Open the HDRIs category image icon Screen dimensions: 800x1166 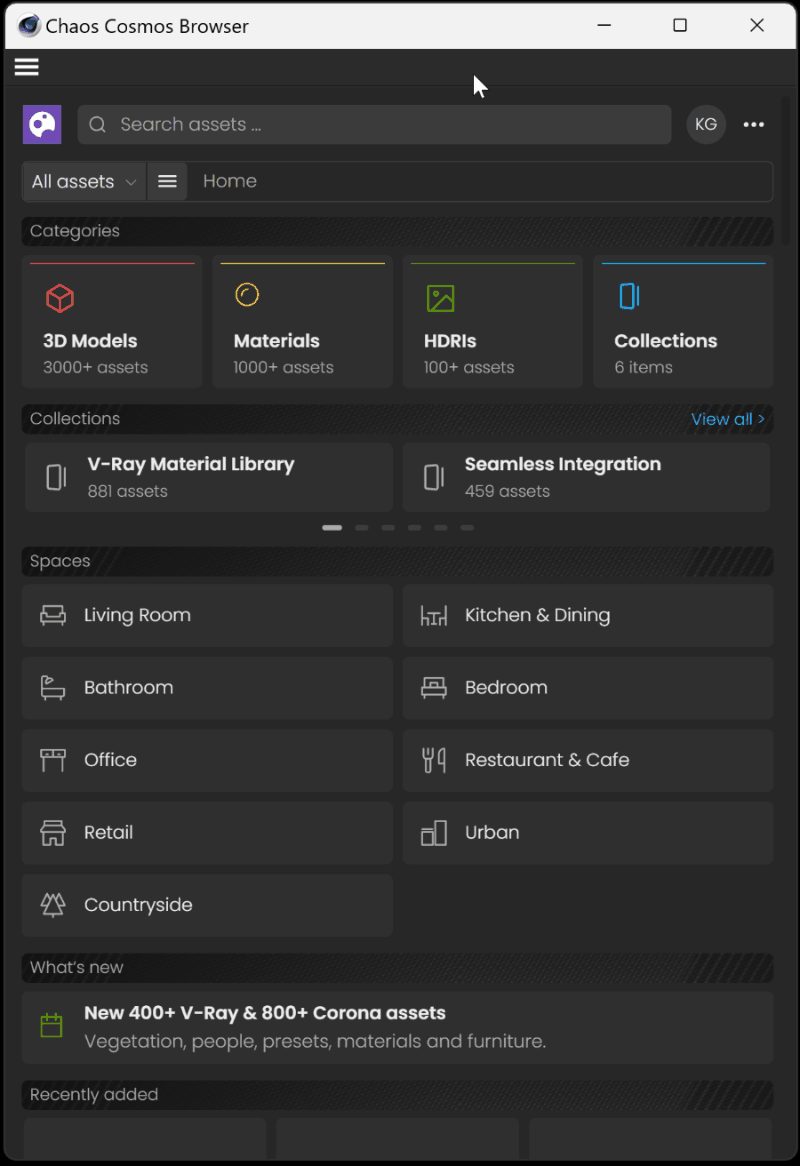pyautogui.click(x=440, y=298)
